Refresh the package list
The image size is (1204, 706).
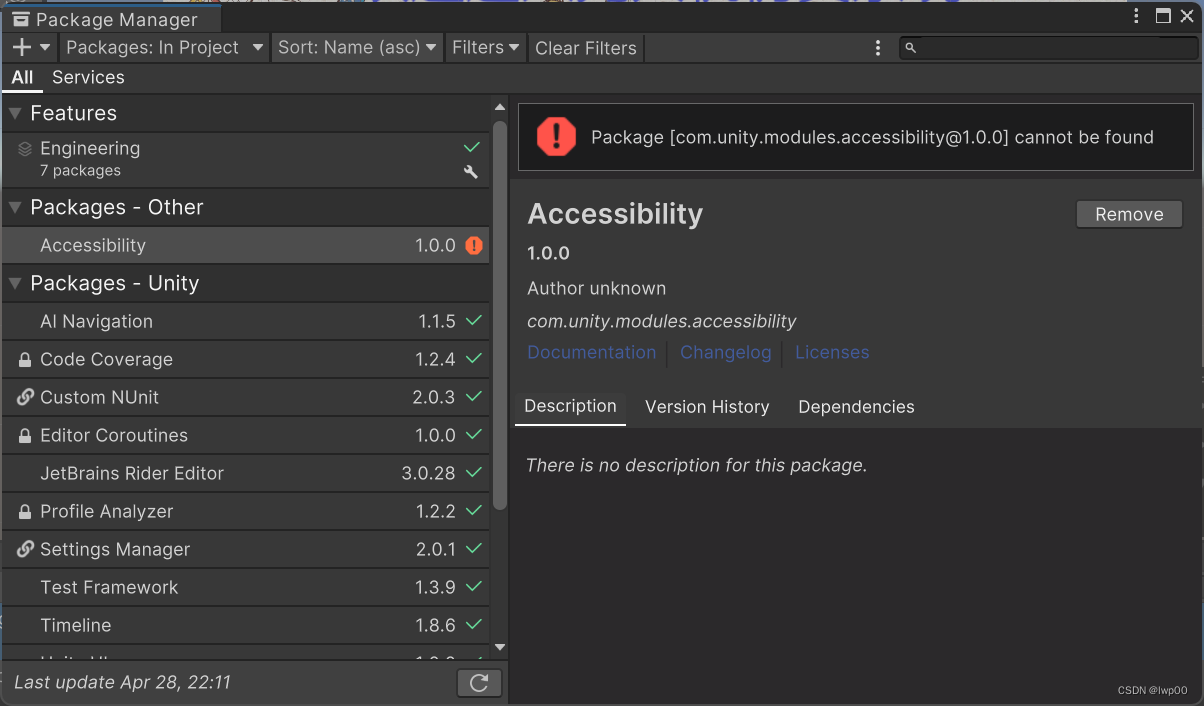[x=479, y=683]
